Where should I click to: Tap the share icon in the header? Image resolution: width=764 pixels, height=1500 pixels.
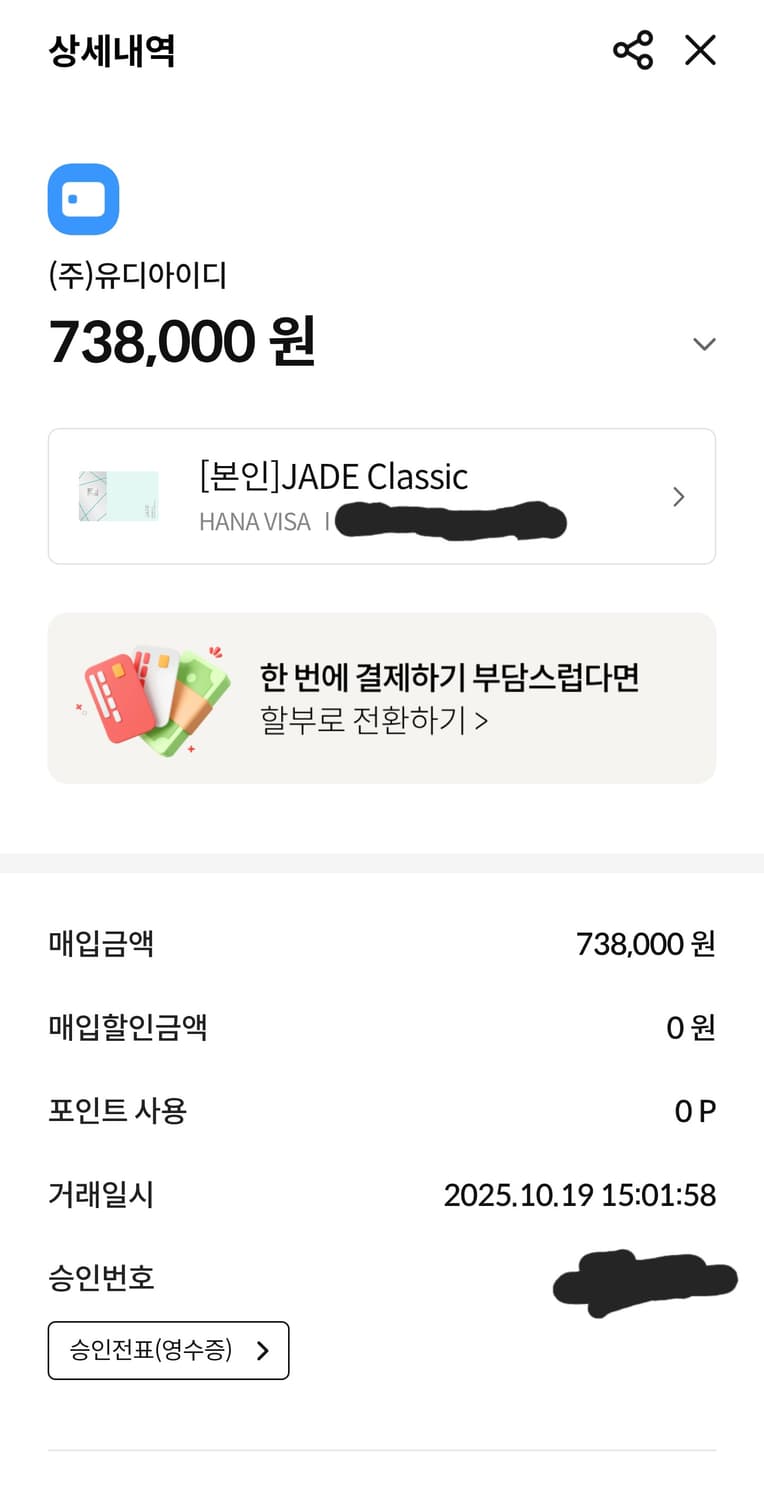632,50
